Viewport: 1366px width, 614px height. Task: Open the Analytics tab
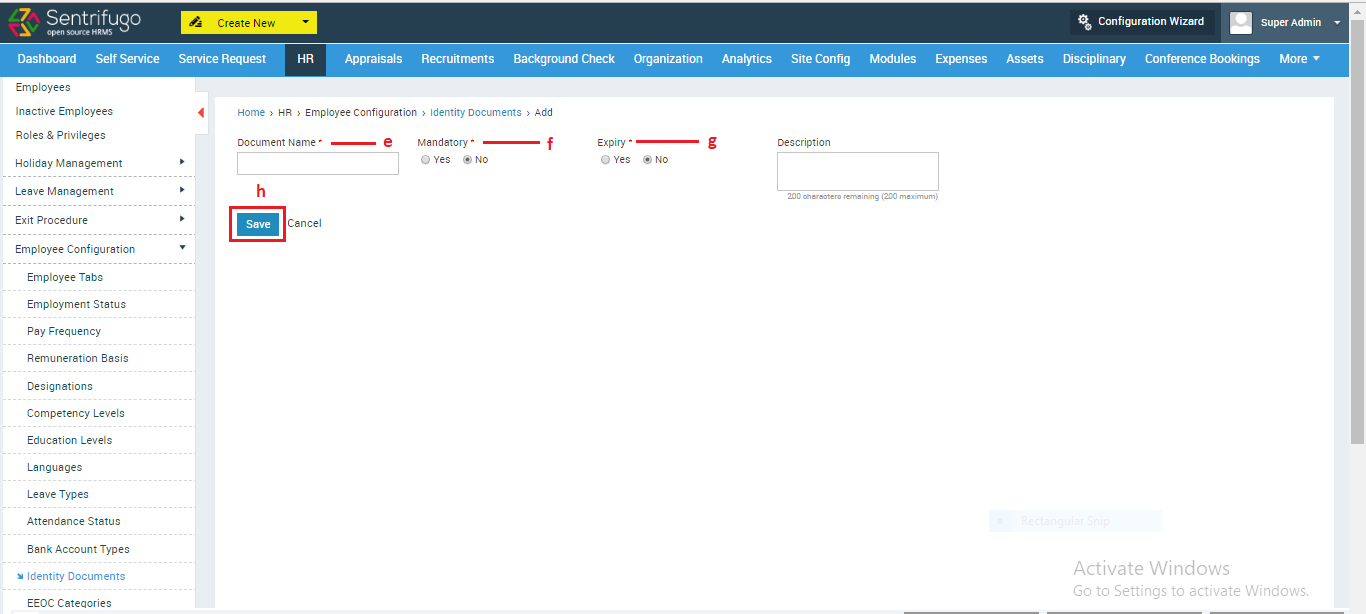[747, 59]
